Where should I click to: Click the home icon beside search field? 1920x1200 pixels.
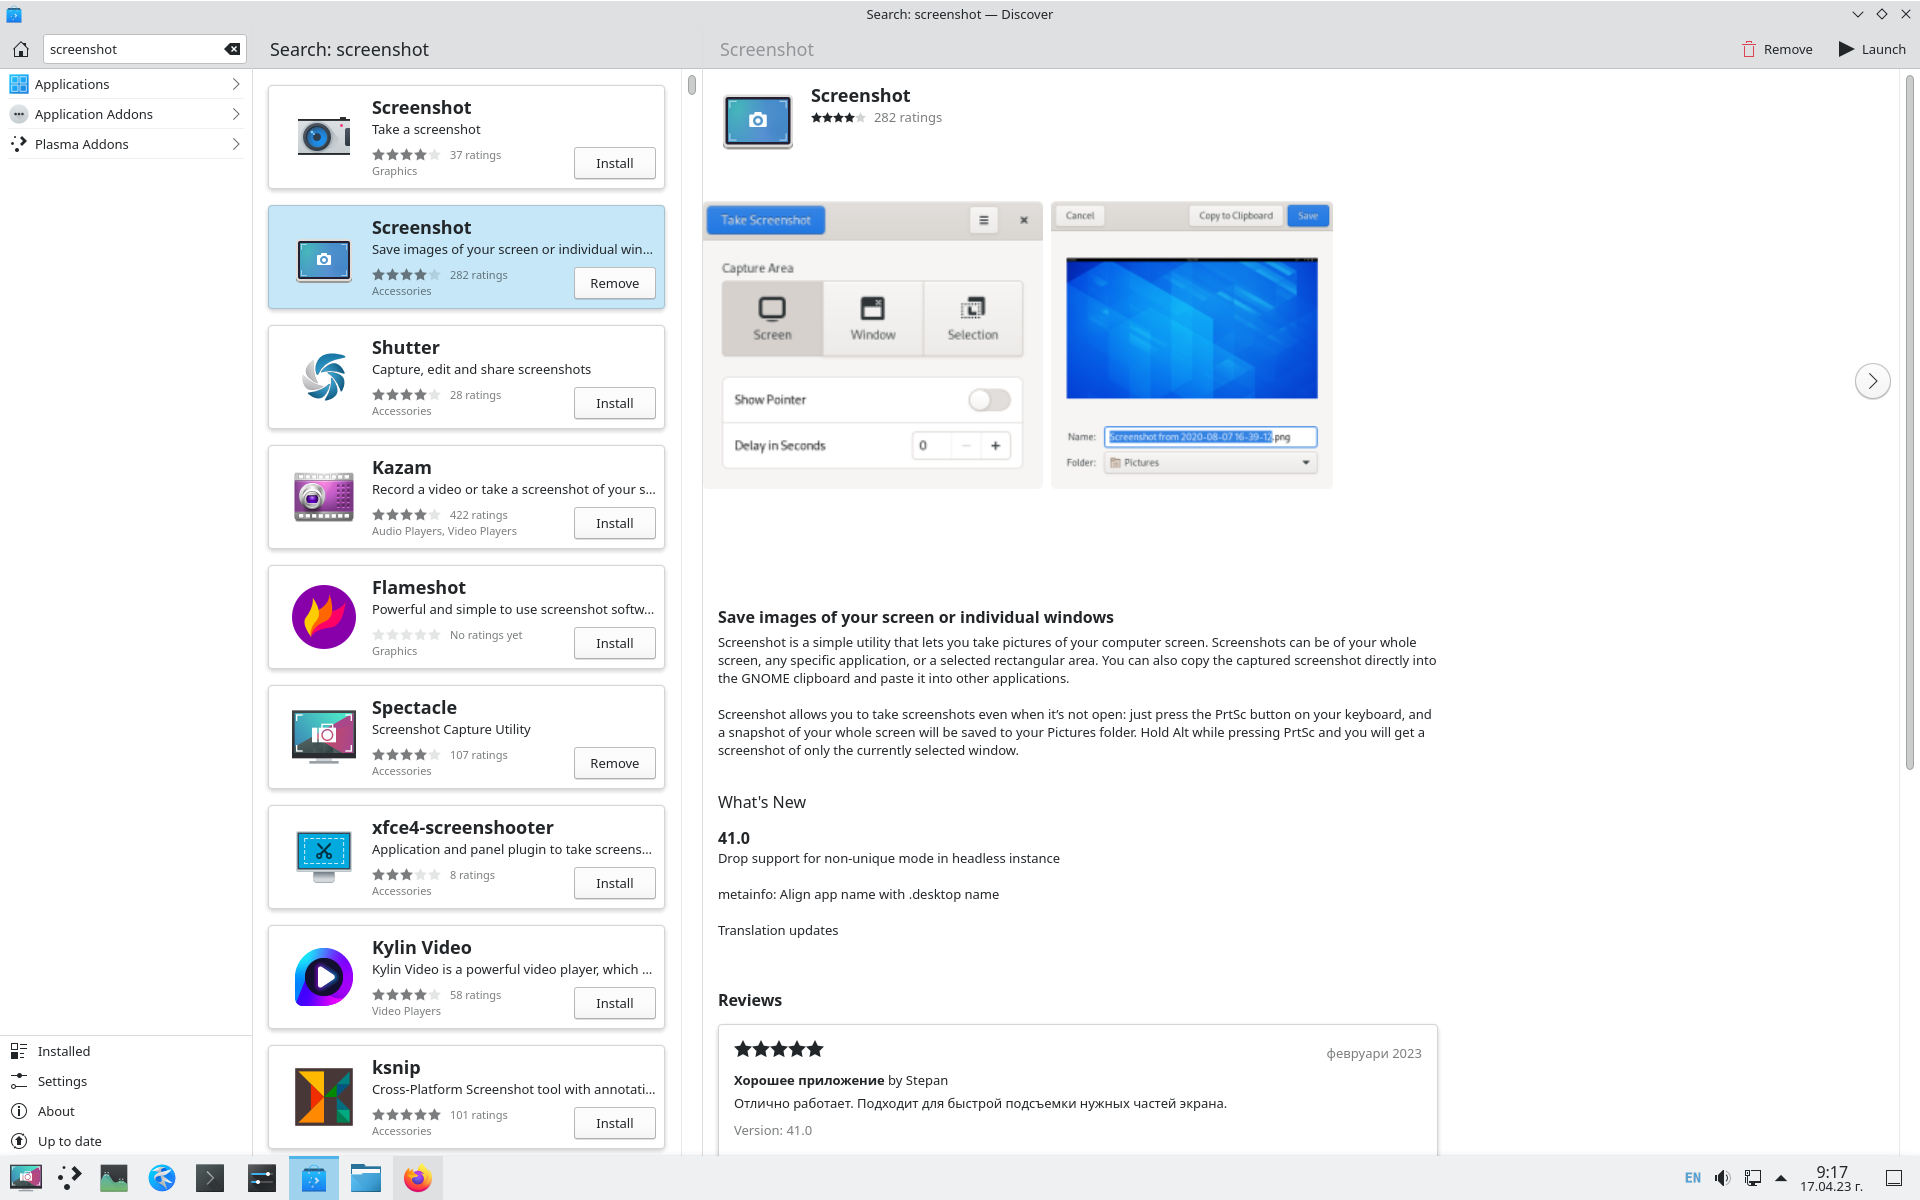(21, 49)
